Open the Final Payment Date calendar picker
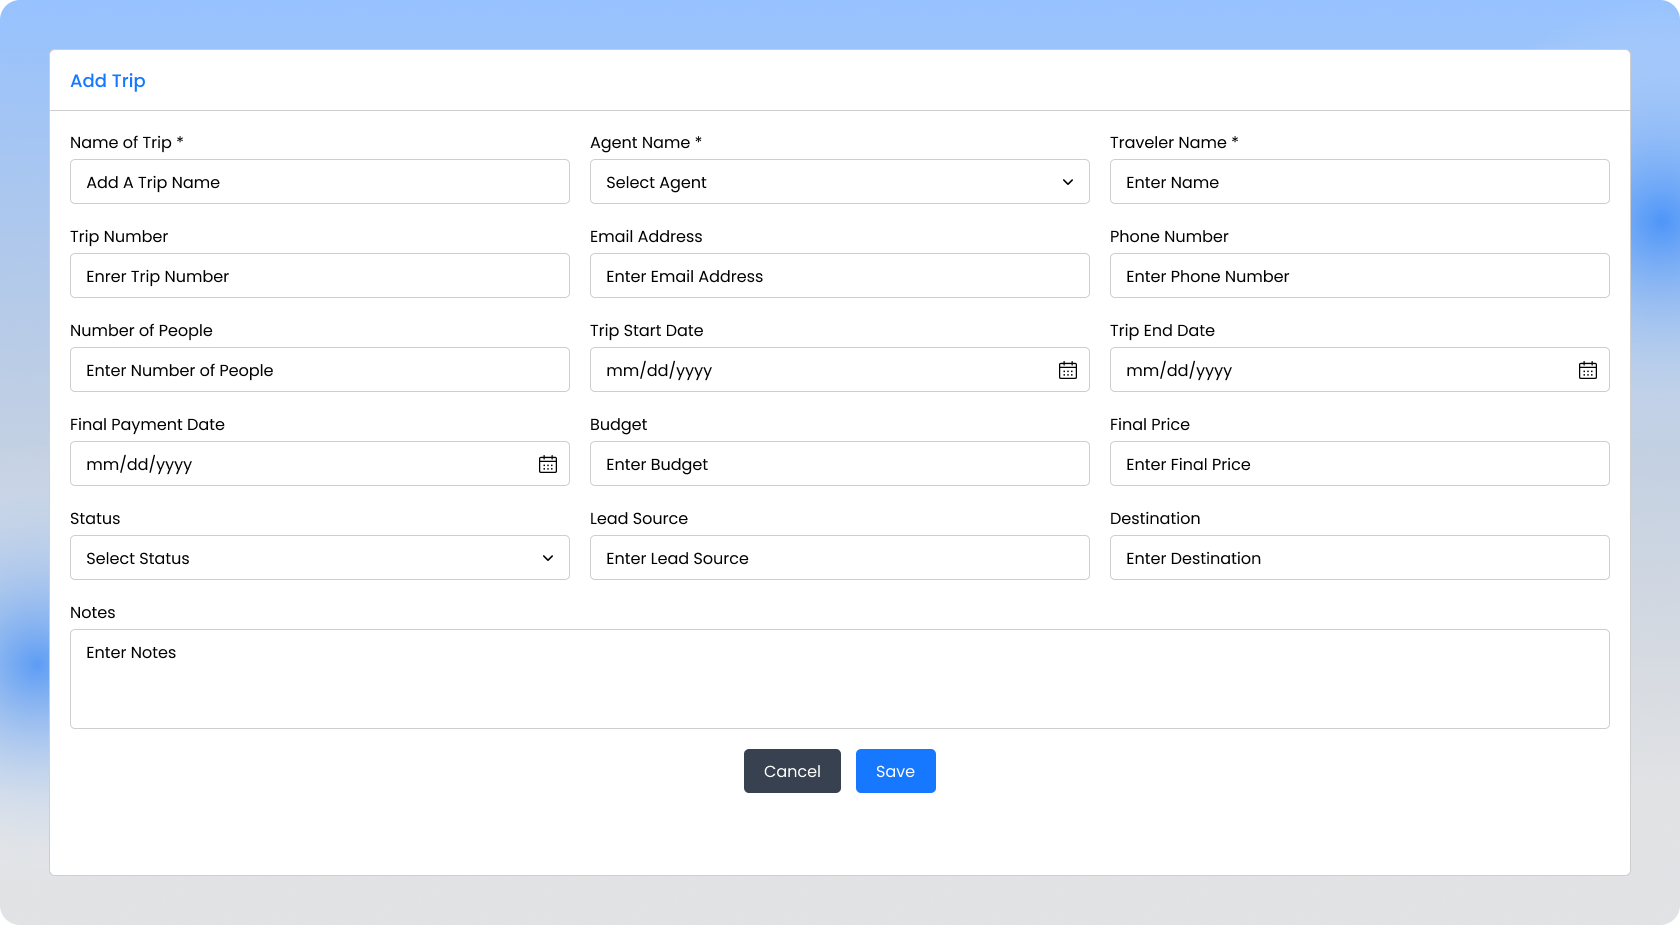 click(547, 464)
